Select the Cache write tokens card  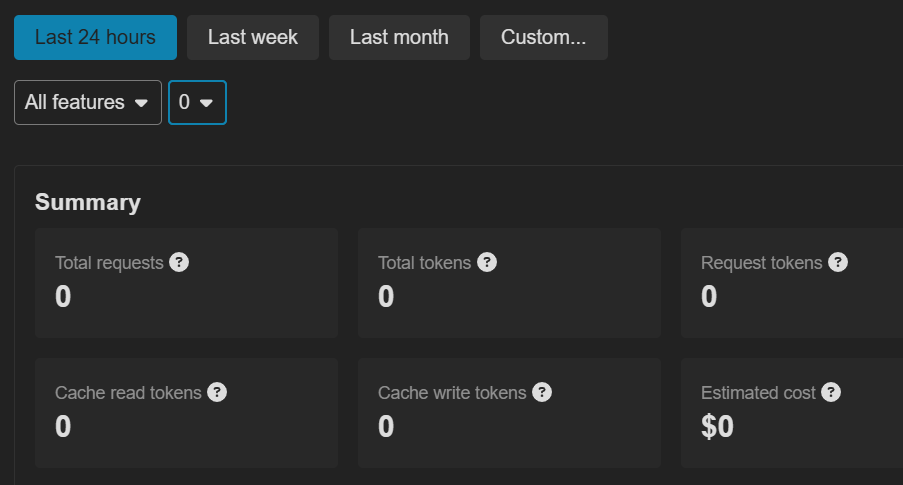pyautogui.click(x=510, y=413)
